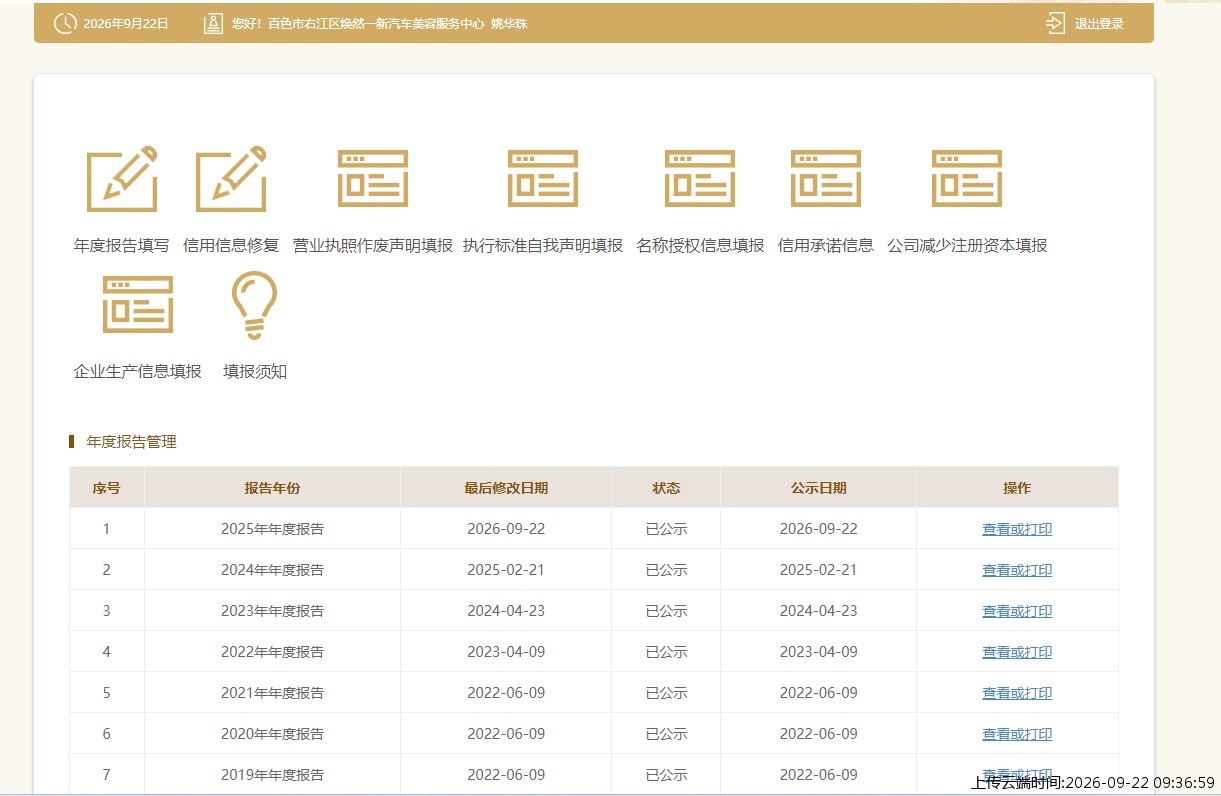Image resolution: width=1221 pixels, height=796 pixels.
Task: Click the 年度报告管理 section heading
Action: click(131, 441)
